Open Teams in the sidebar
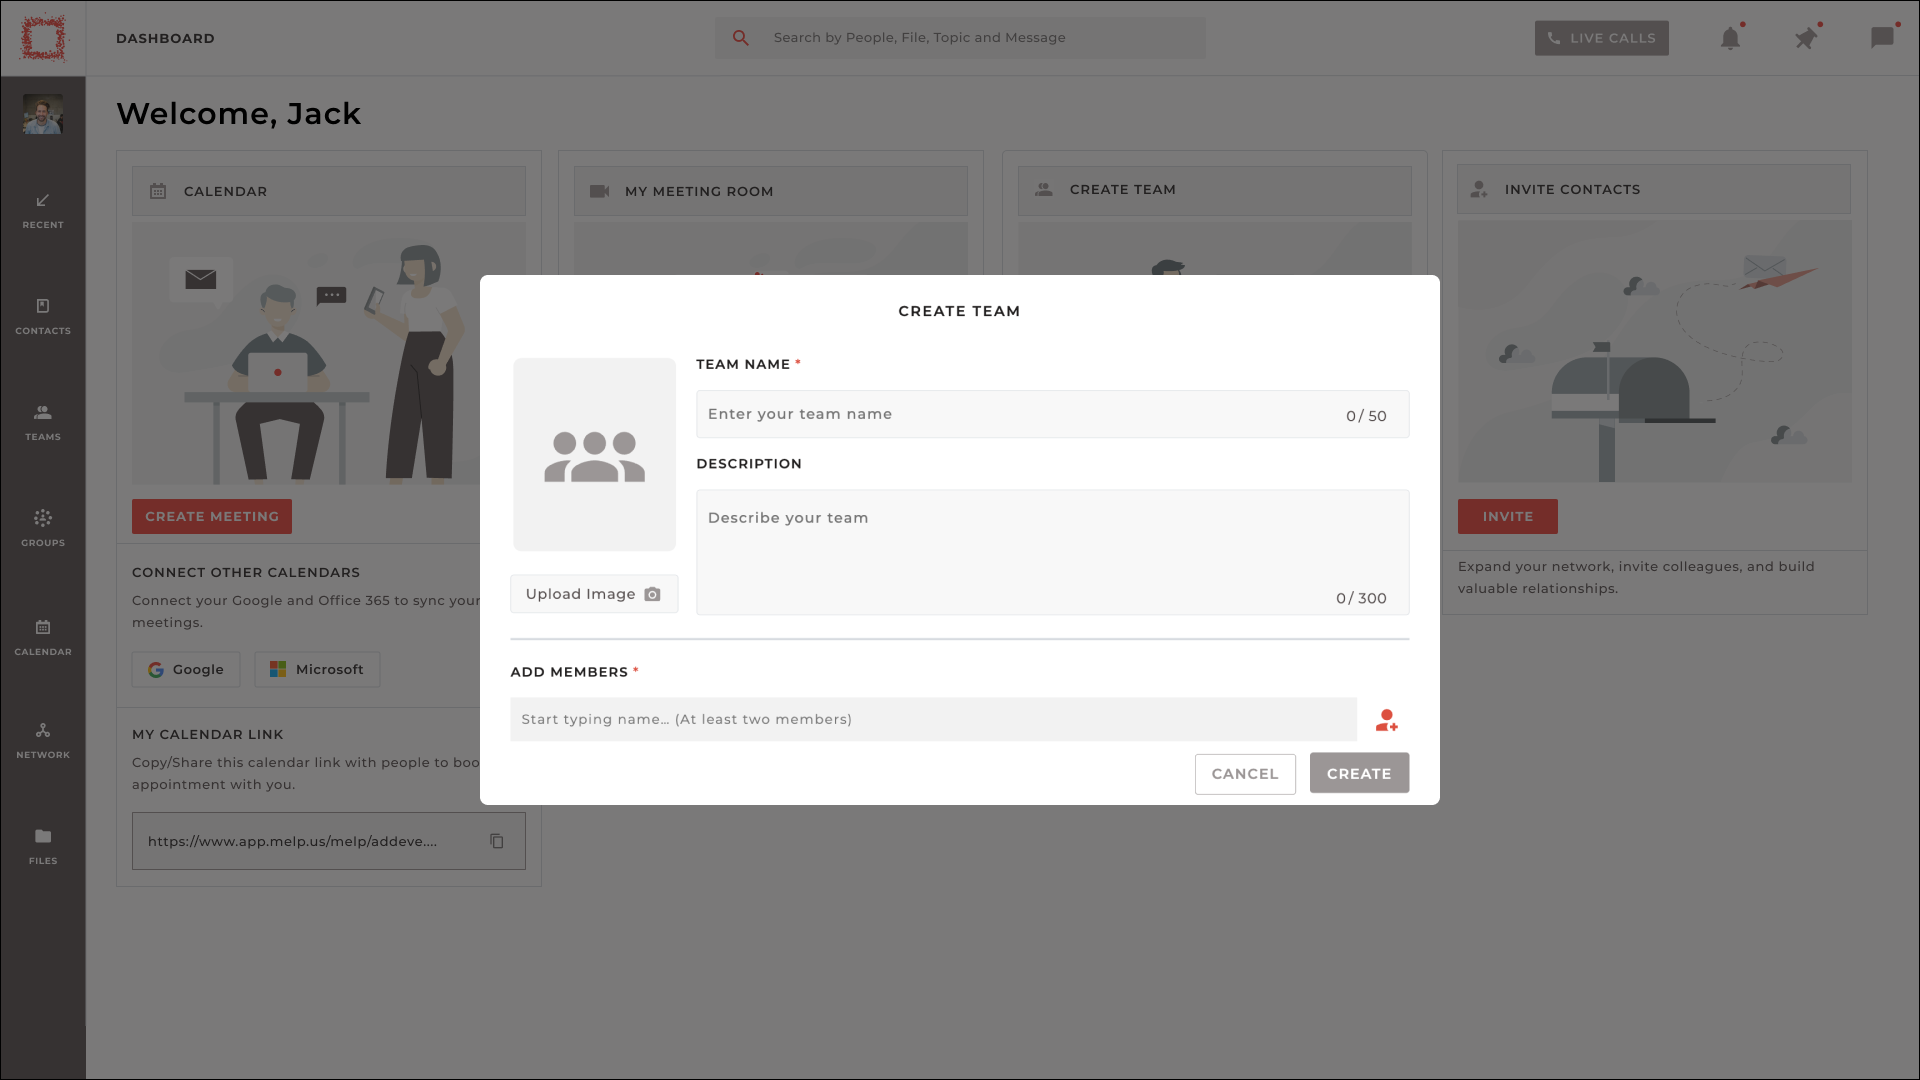This screenshot has width=1920, height=1080. click(x=43, y=423)
